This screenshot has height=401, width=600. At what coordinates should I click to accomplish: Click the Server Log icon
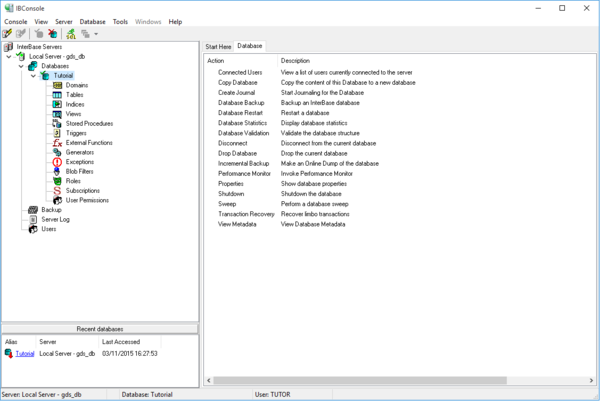(33, 219)
